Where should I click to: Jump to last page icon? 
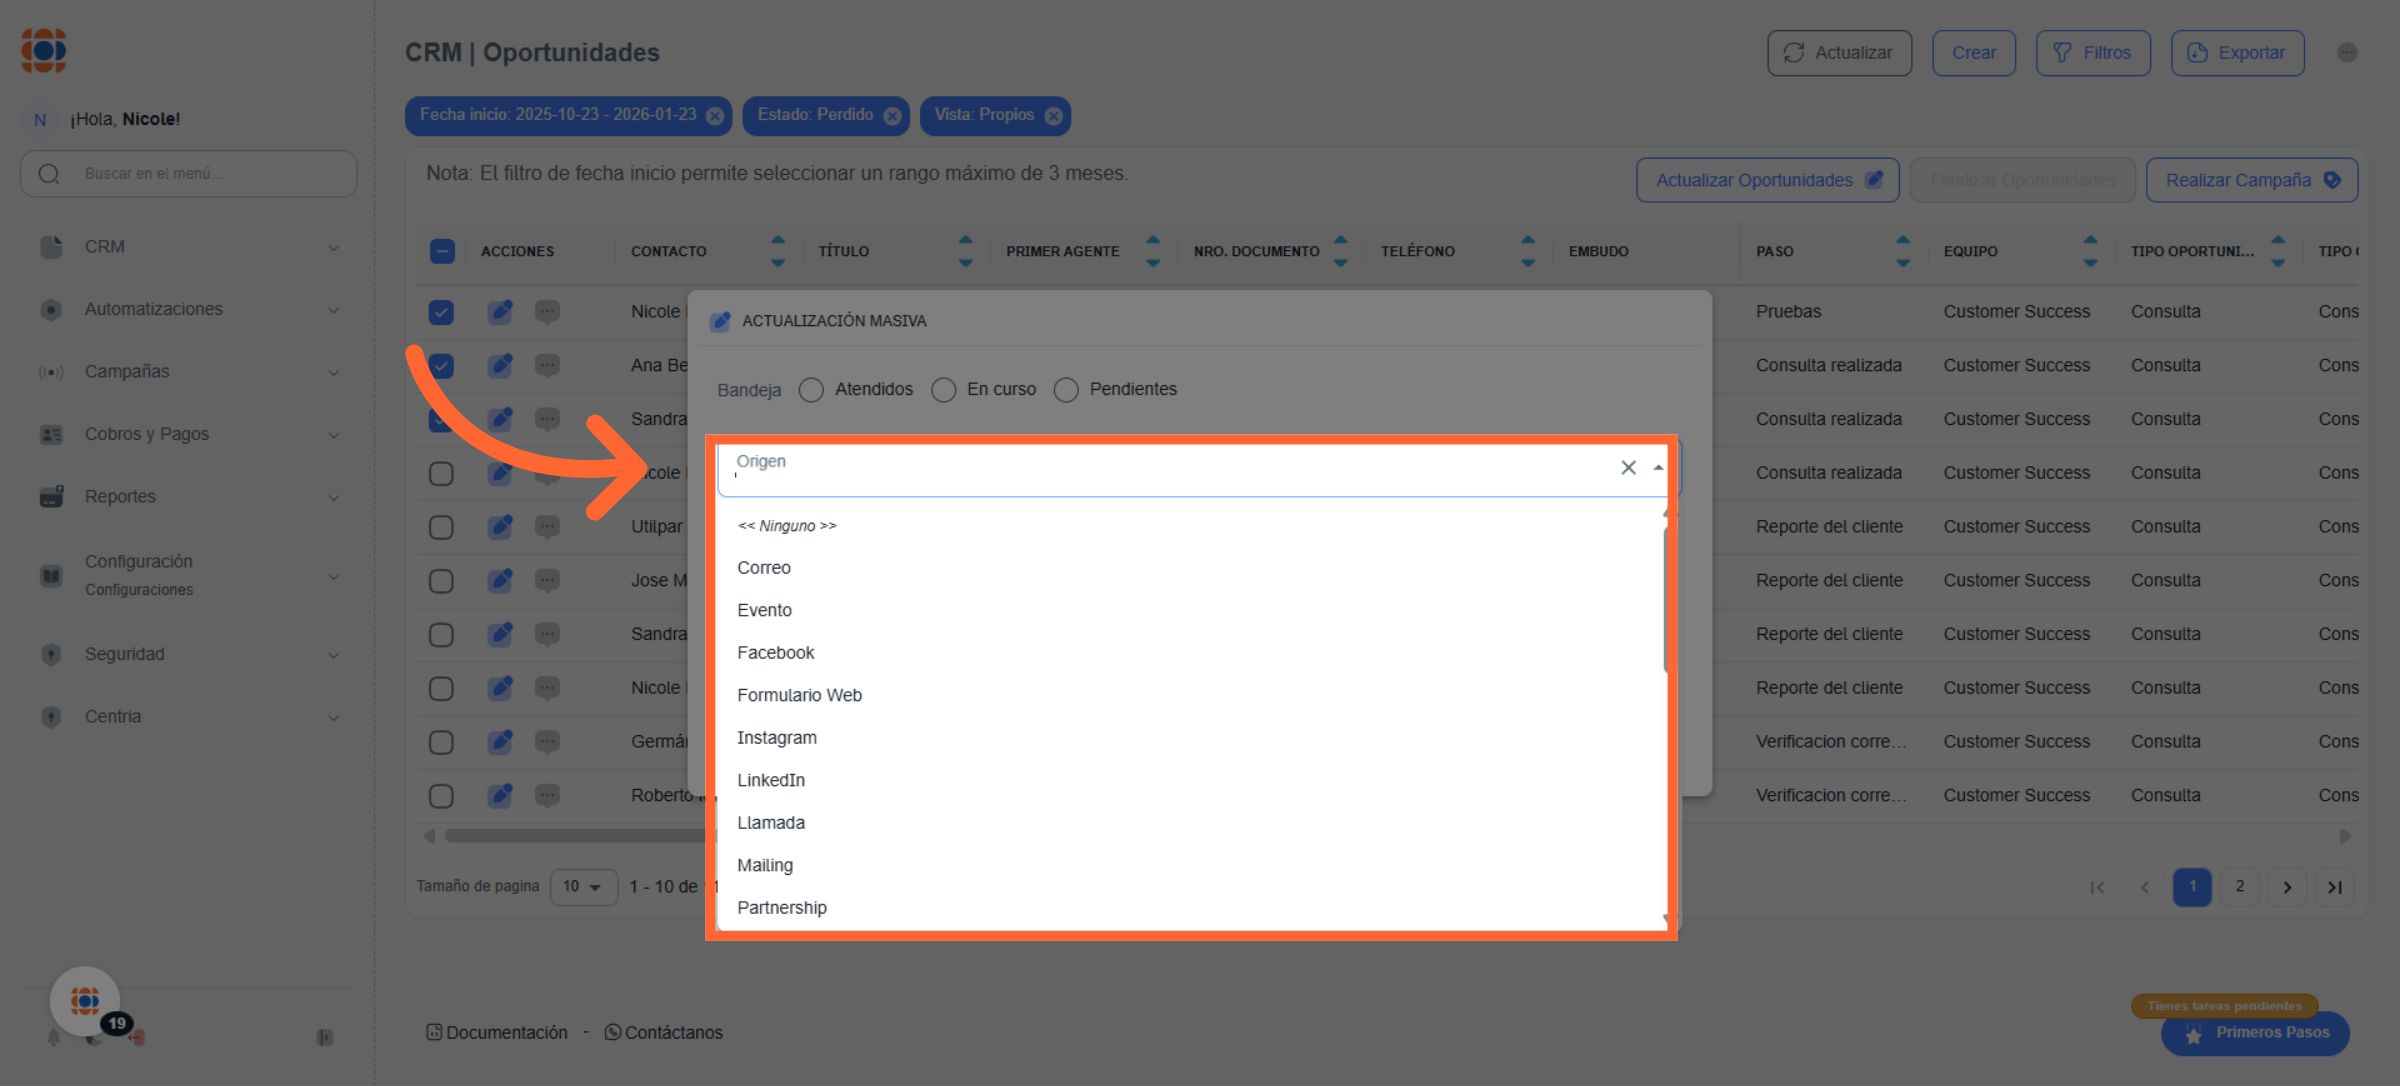coord(2335,887)
